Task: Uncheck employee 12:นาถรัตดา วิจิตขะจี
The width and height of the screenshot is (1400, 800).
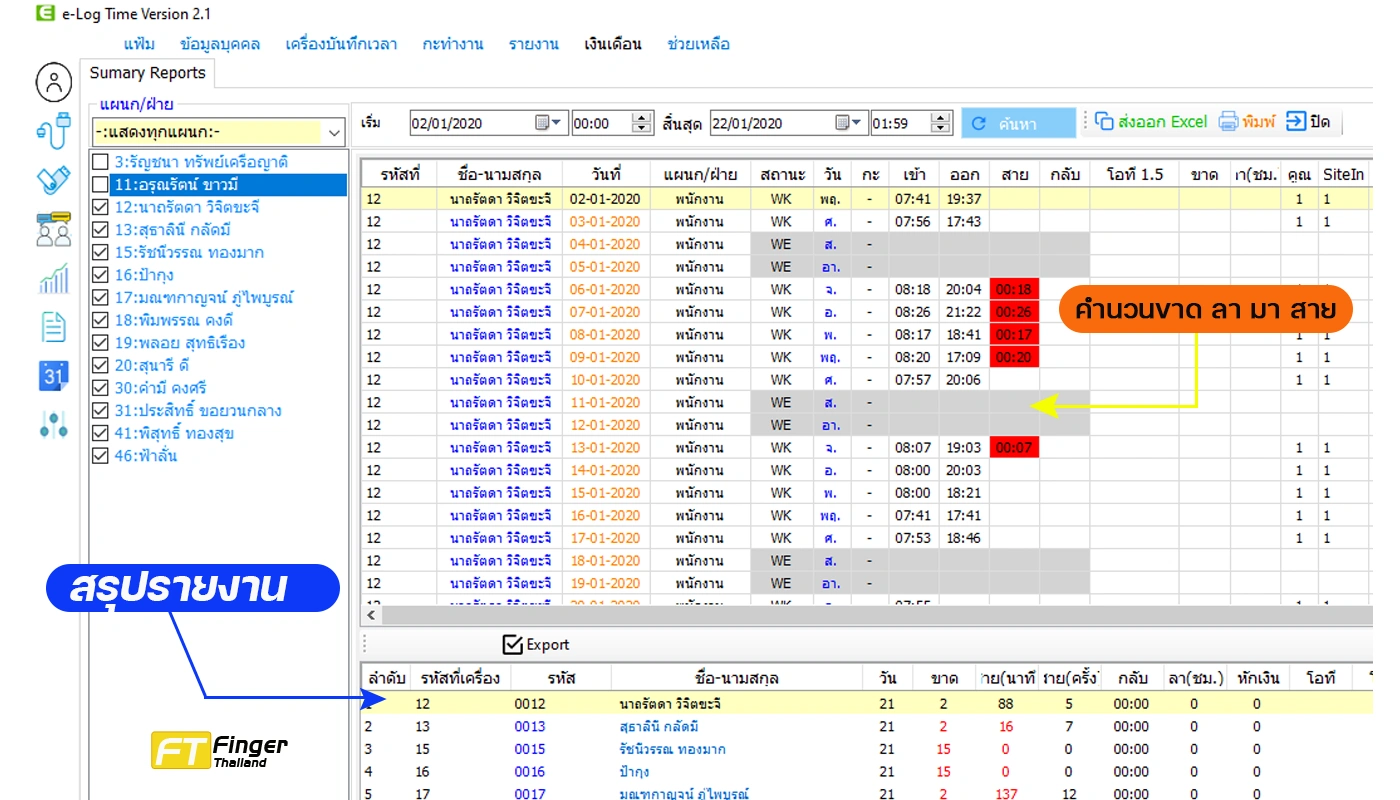Action: (x=100, y=207)
